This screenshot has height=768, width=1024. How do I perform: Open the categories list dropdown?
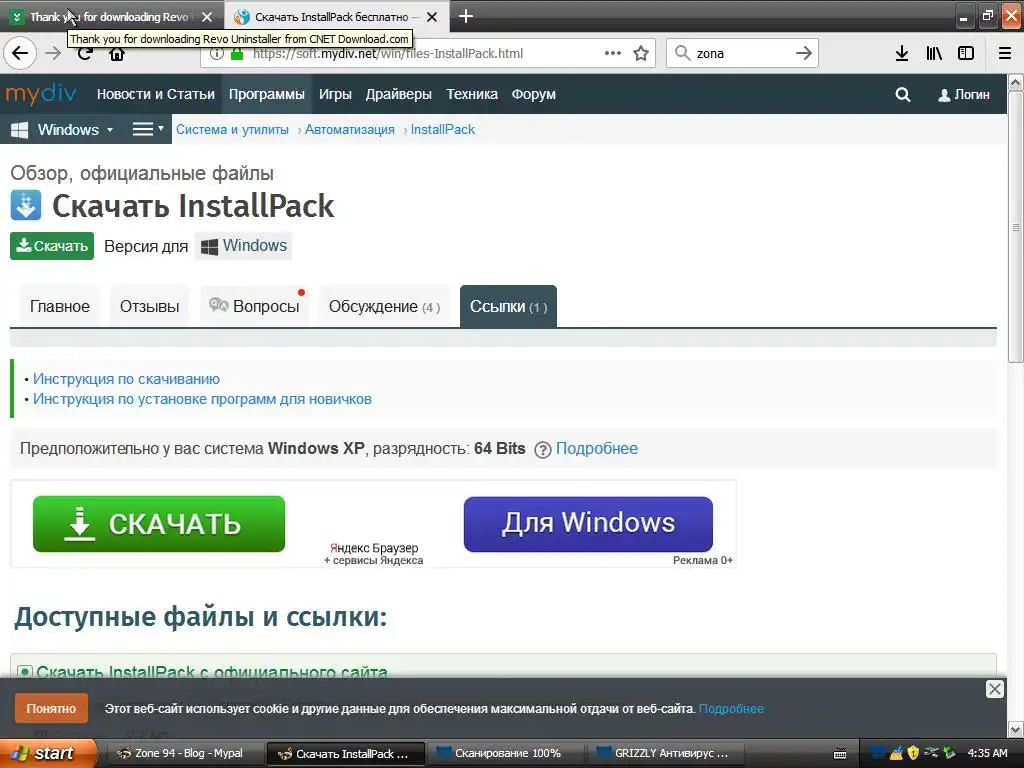[148, 129]
